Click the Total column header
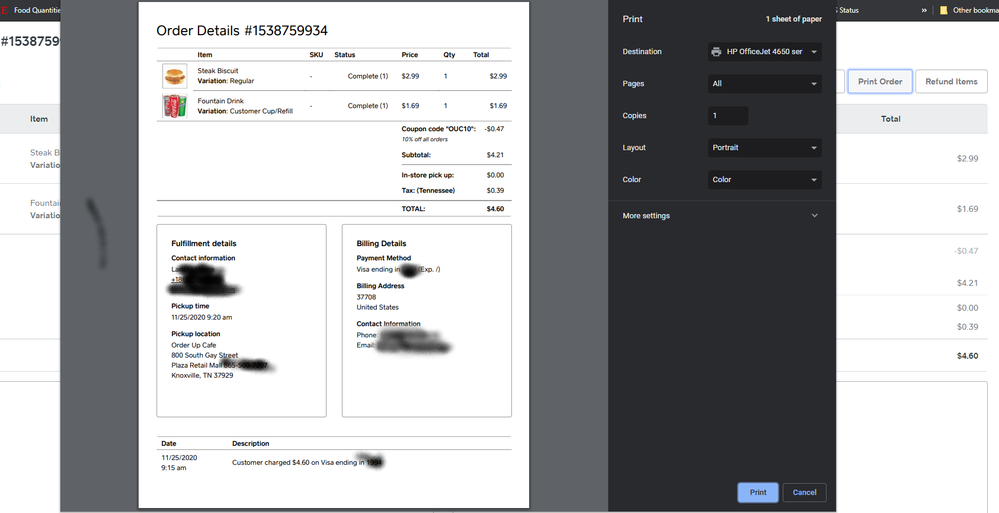 (890, 119)
